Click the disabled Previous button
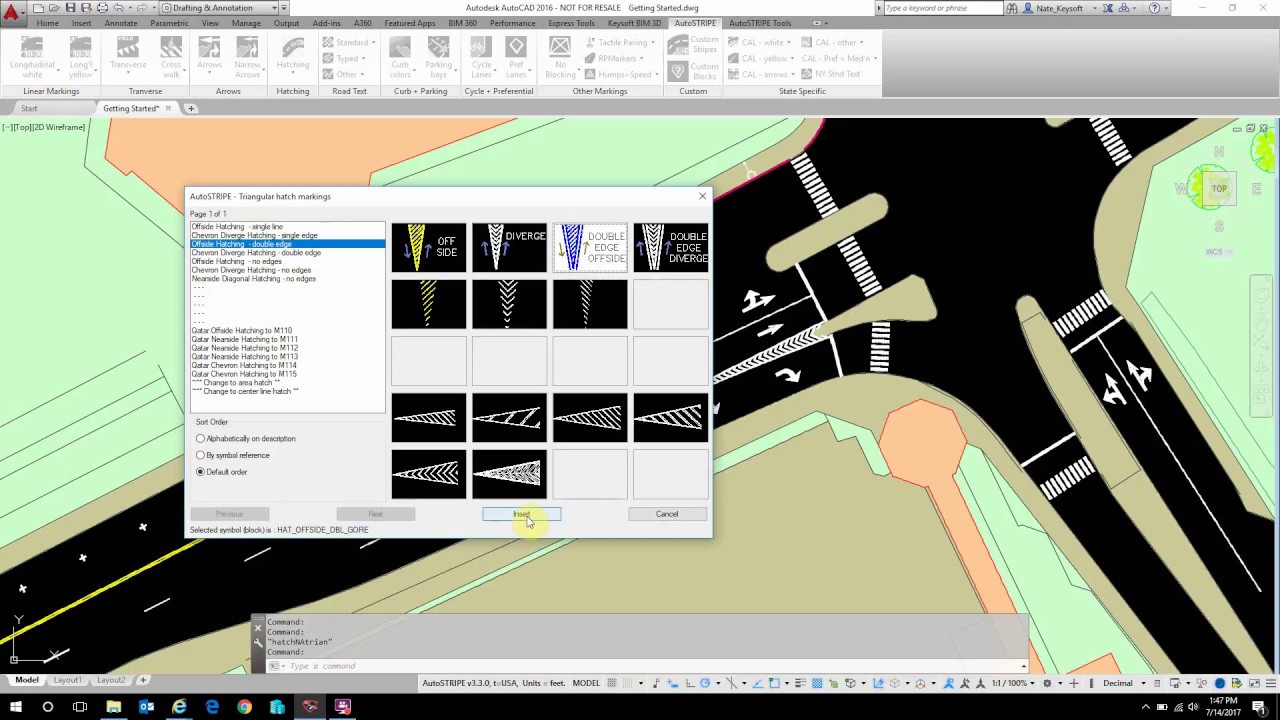The image size is (1280, 720). coord(229,514)
